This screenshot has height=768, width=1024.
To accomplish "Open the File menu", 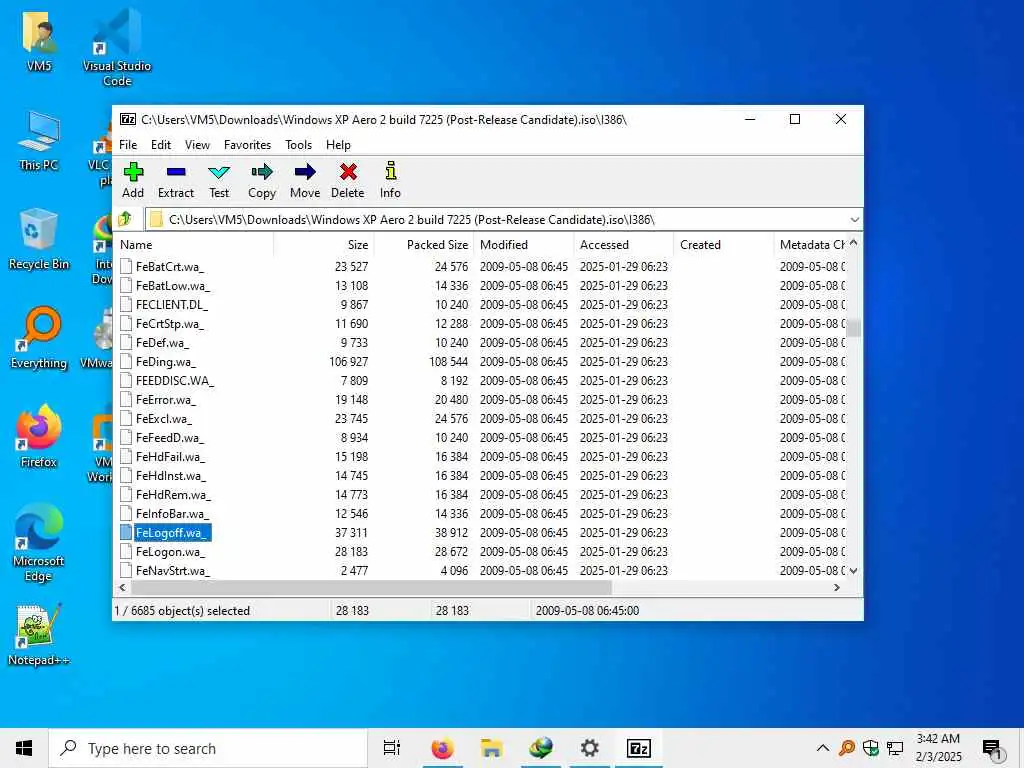I will pyautogui.click(x=128, y=145).
